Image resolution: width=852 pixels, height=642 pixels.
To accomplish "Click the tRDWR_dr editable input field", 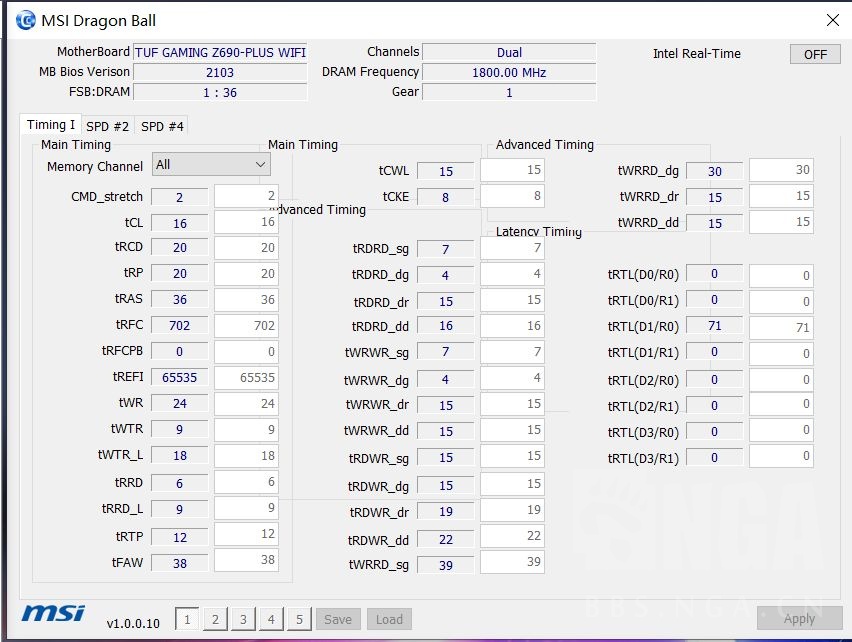I will click(512, 510).
